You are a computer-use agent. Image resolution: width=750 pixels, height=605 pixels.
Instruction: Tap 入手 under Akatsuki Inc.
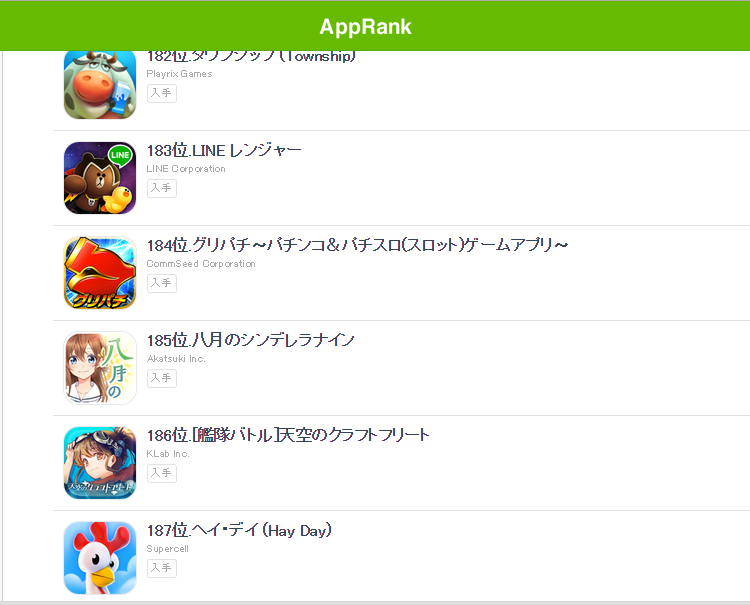(162, 378)
